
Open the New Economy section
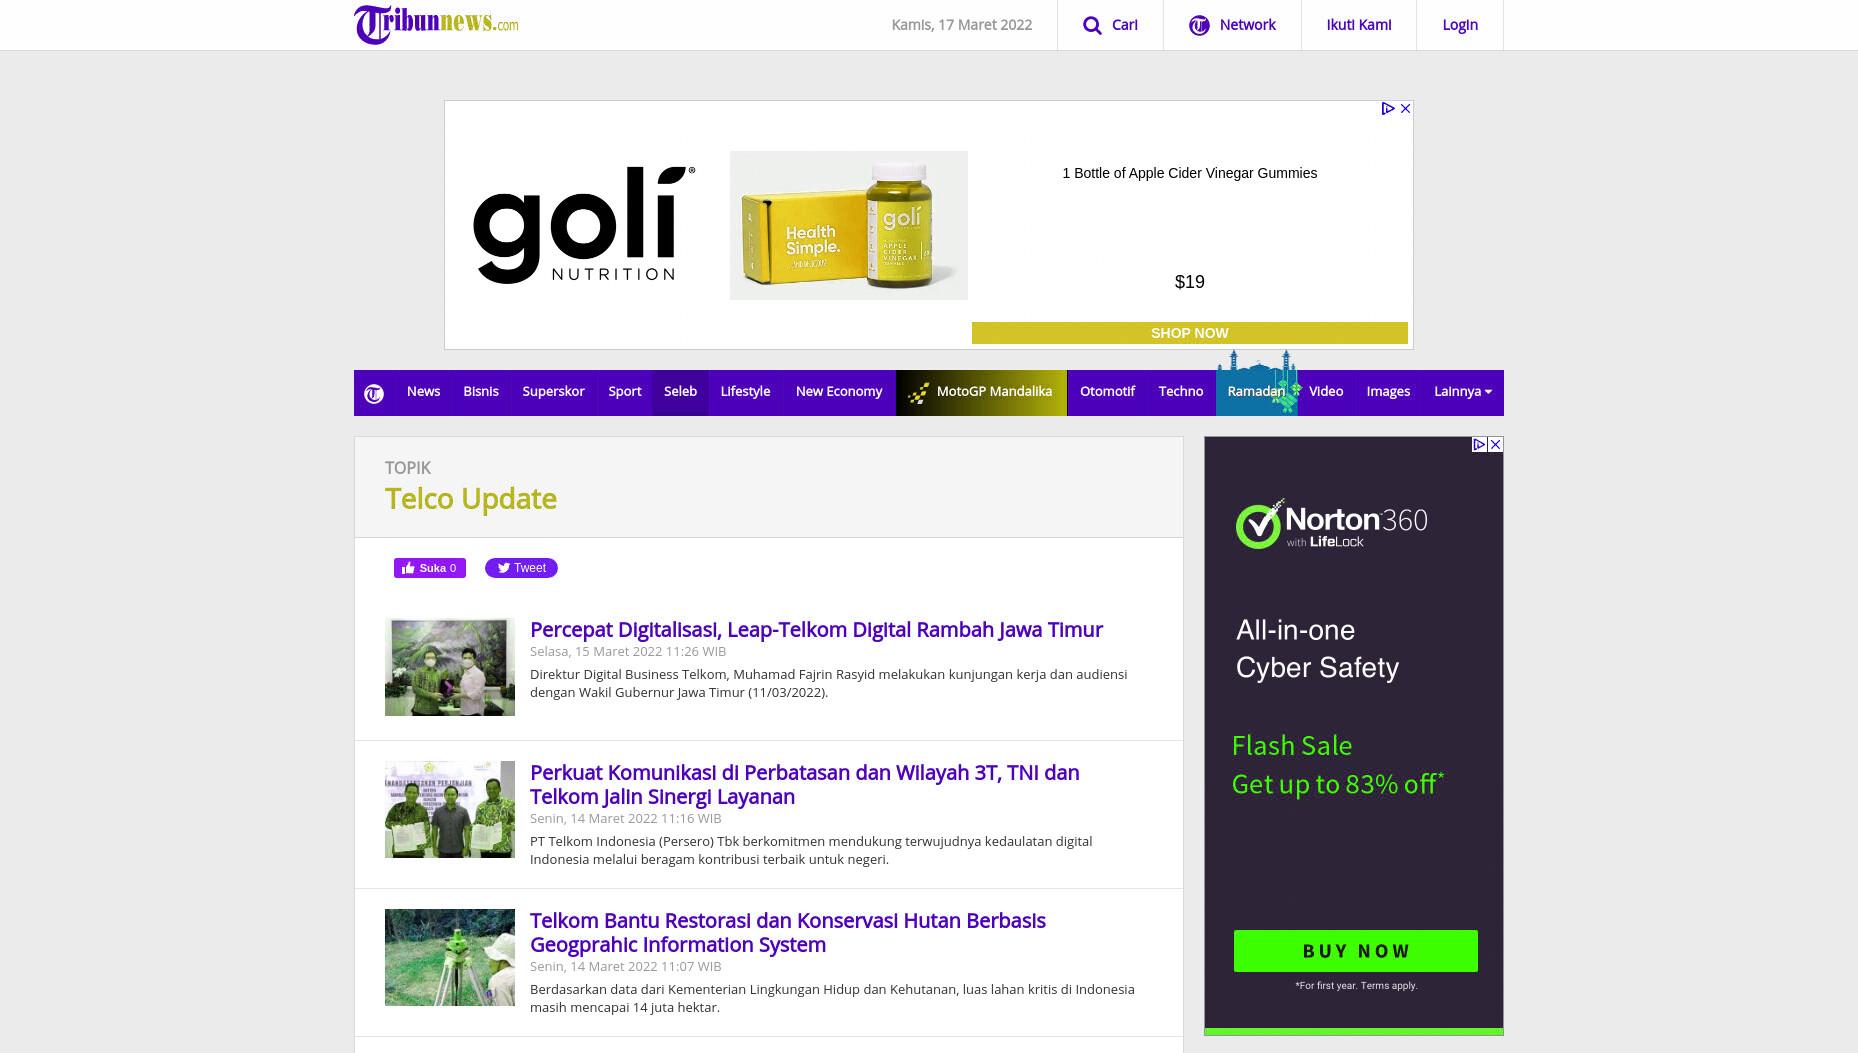tap(839, 391)
